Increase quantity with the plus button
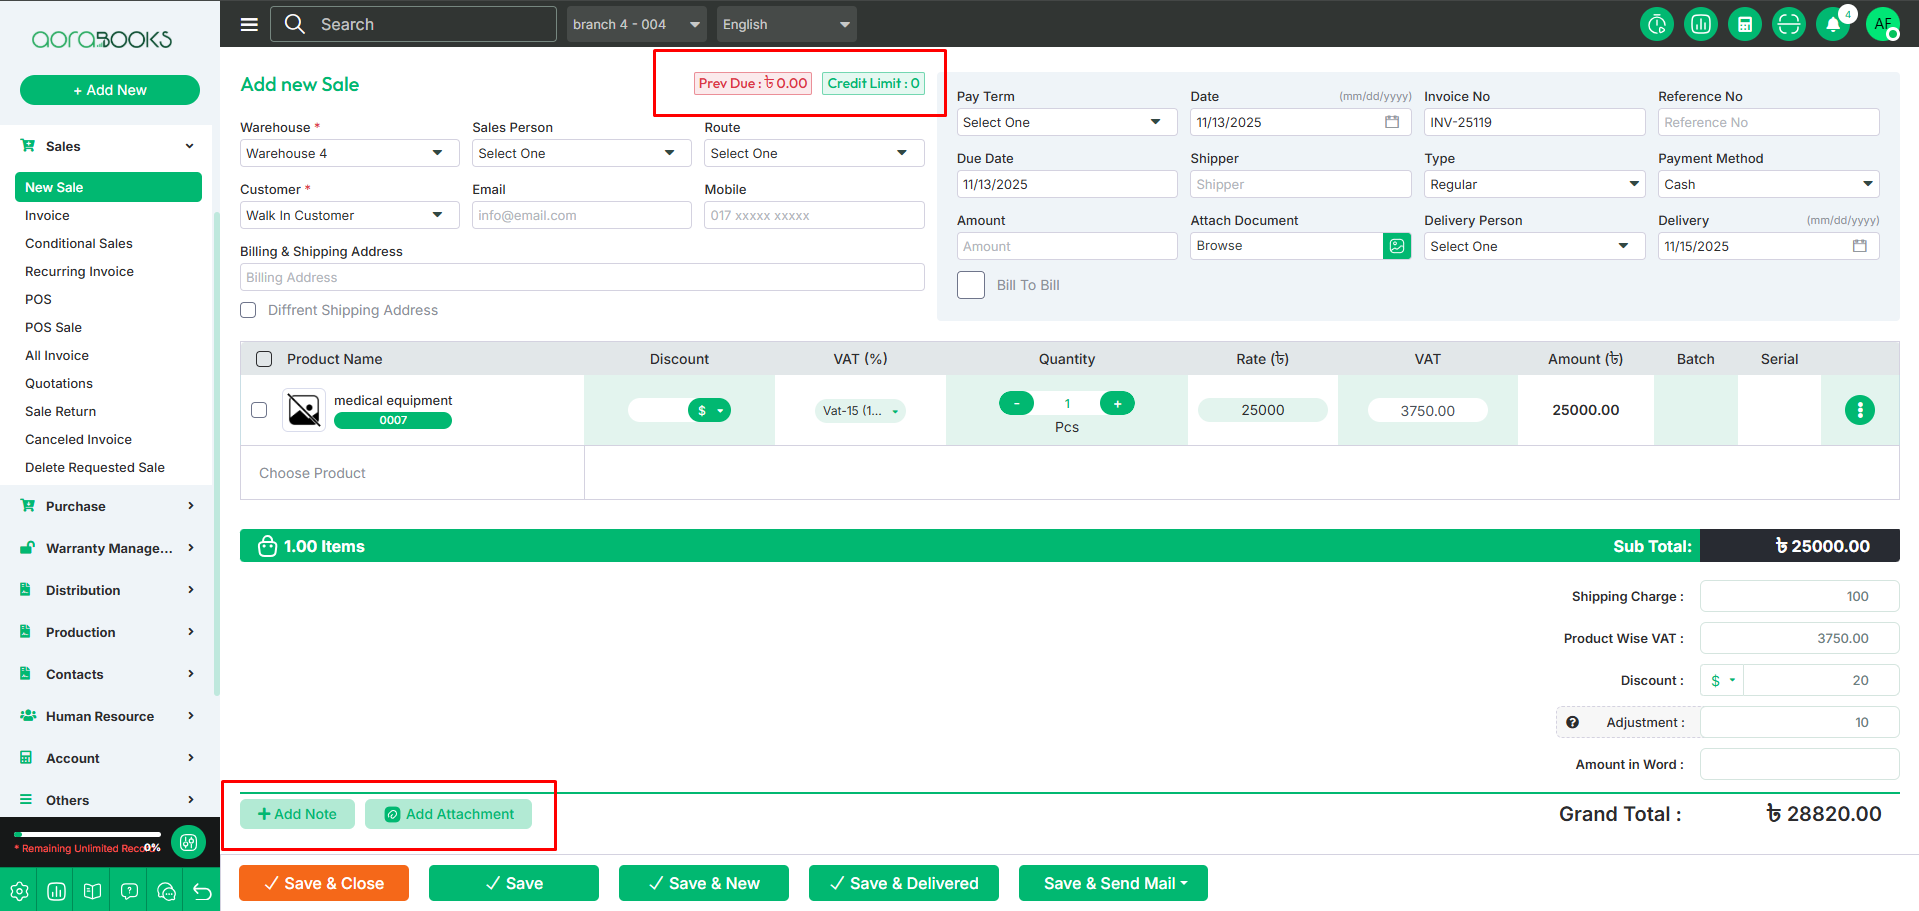 coord(1117,403)
